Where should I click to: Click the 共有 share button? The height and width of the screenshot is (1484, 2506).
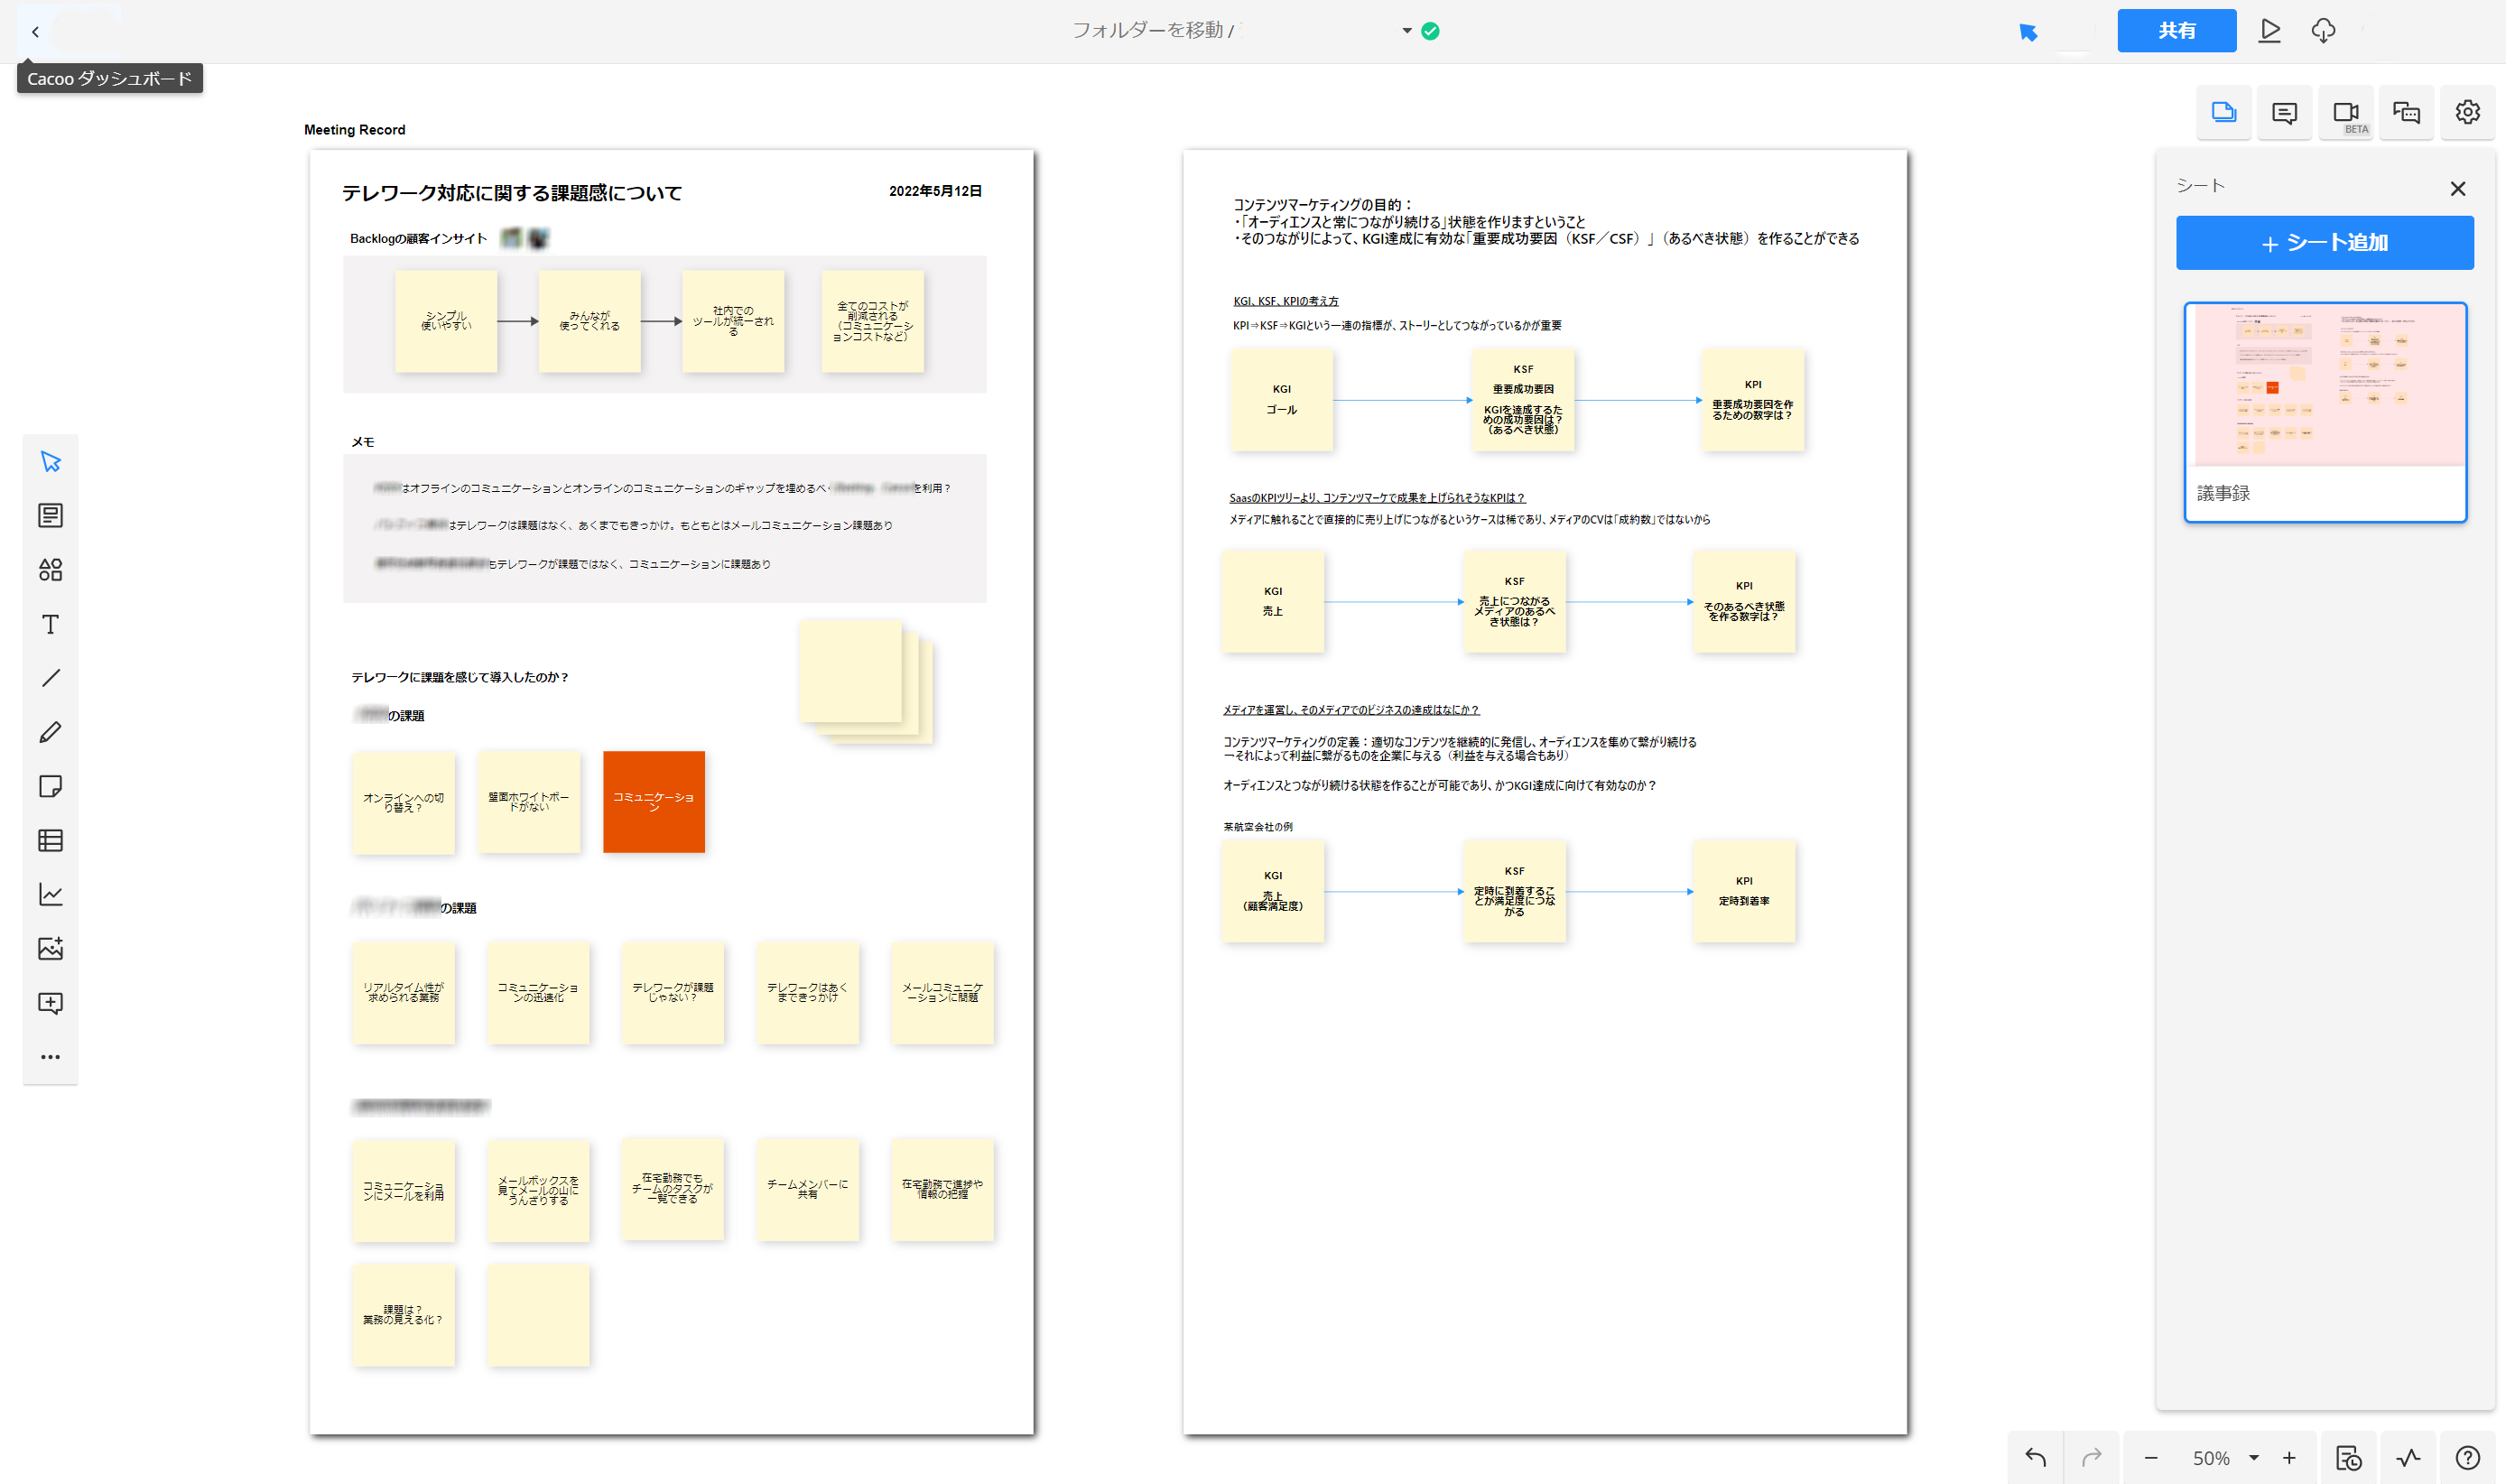tap(2176, 31)
